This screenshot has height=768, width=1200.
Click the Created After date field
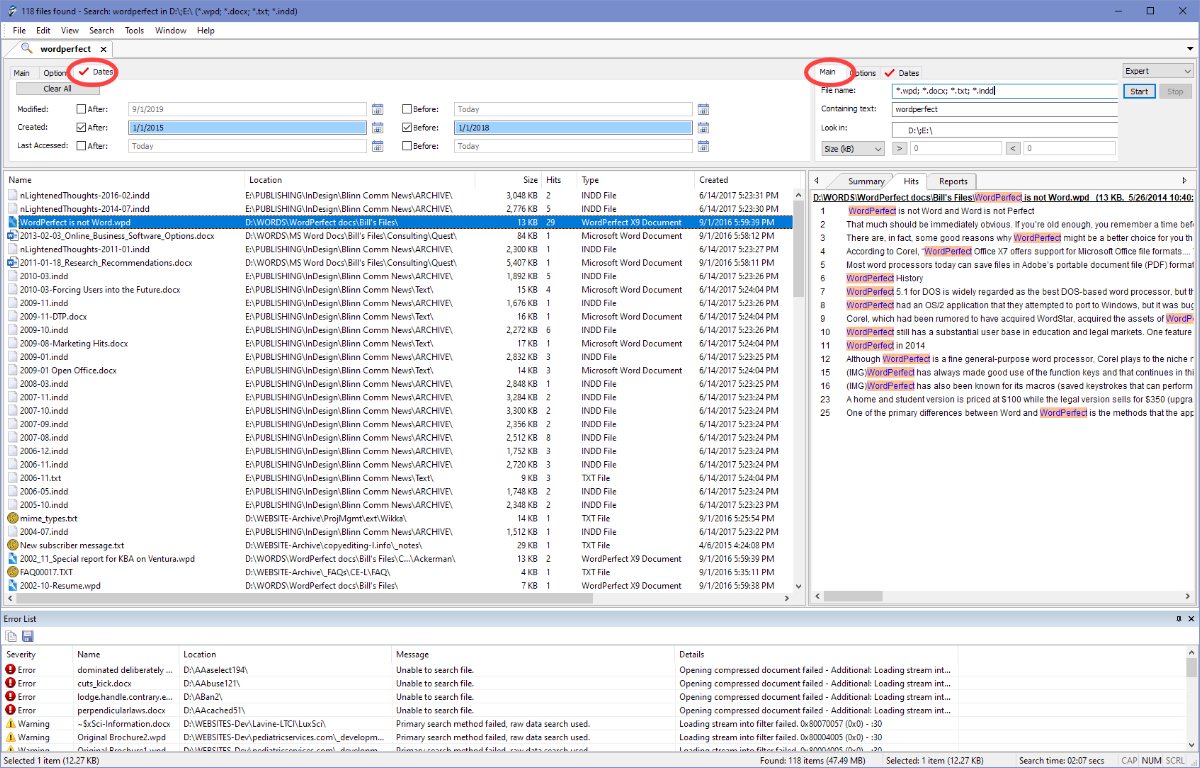point(248,127)
